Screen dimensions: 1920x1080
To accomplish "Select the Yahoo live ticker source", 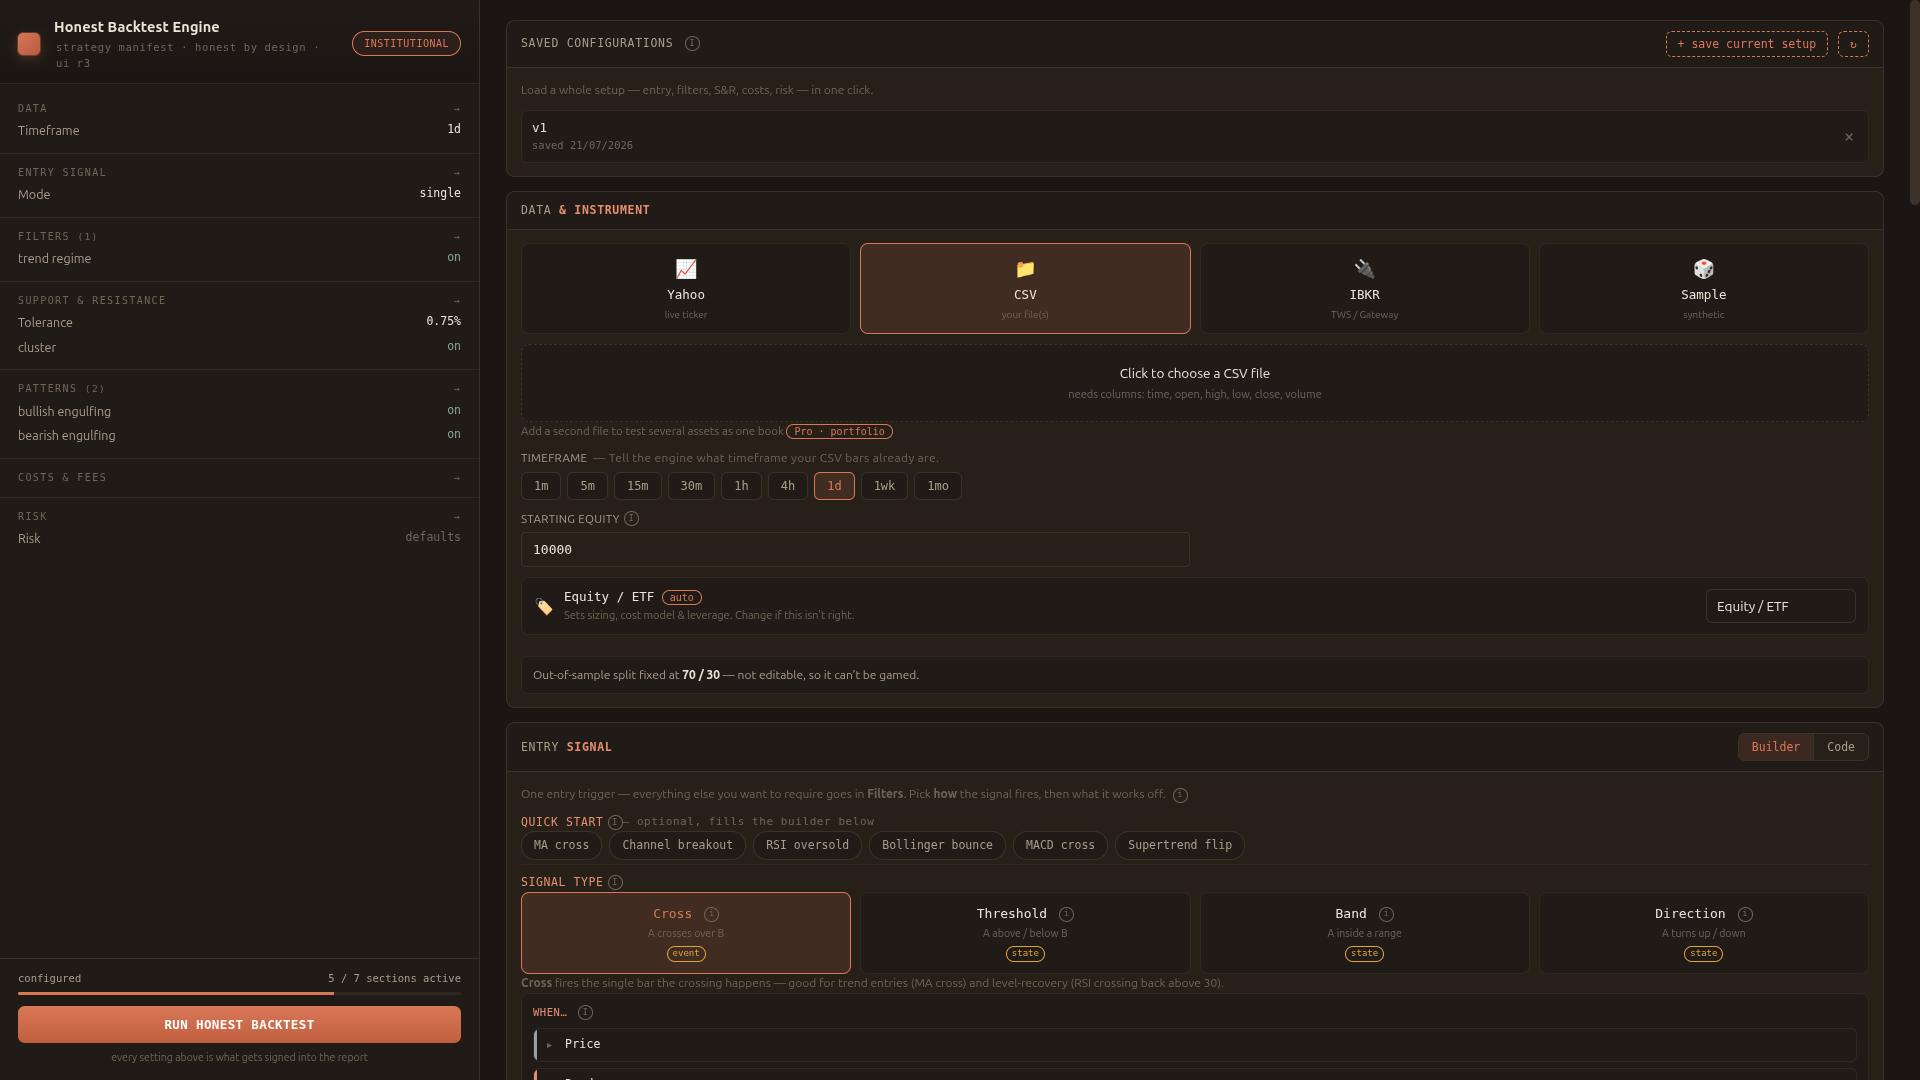I will click(686, 289).
